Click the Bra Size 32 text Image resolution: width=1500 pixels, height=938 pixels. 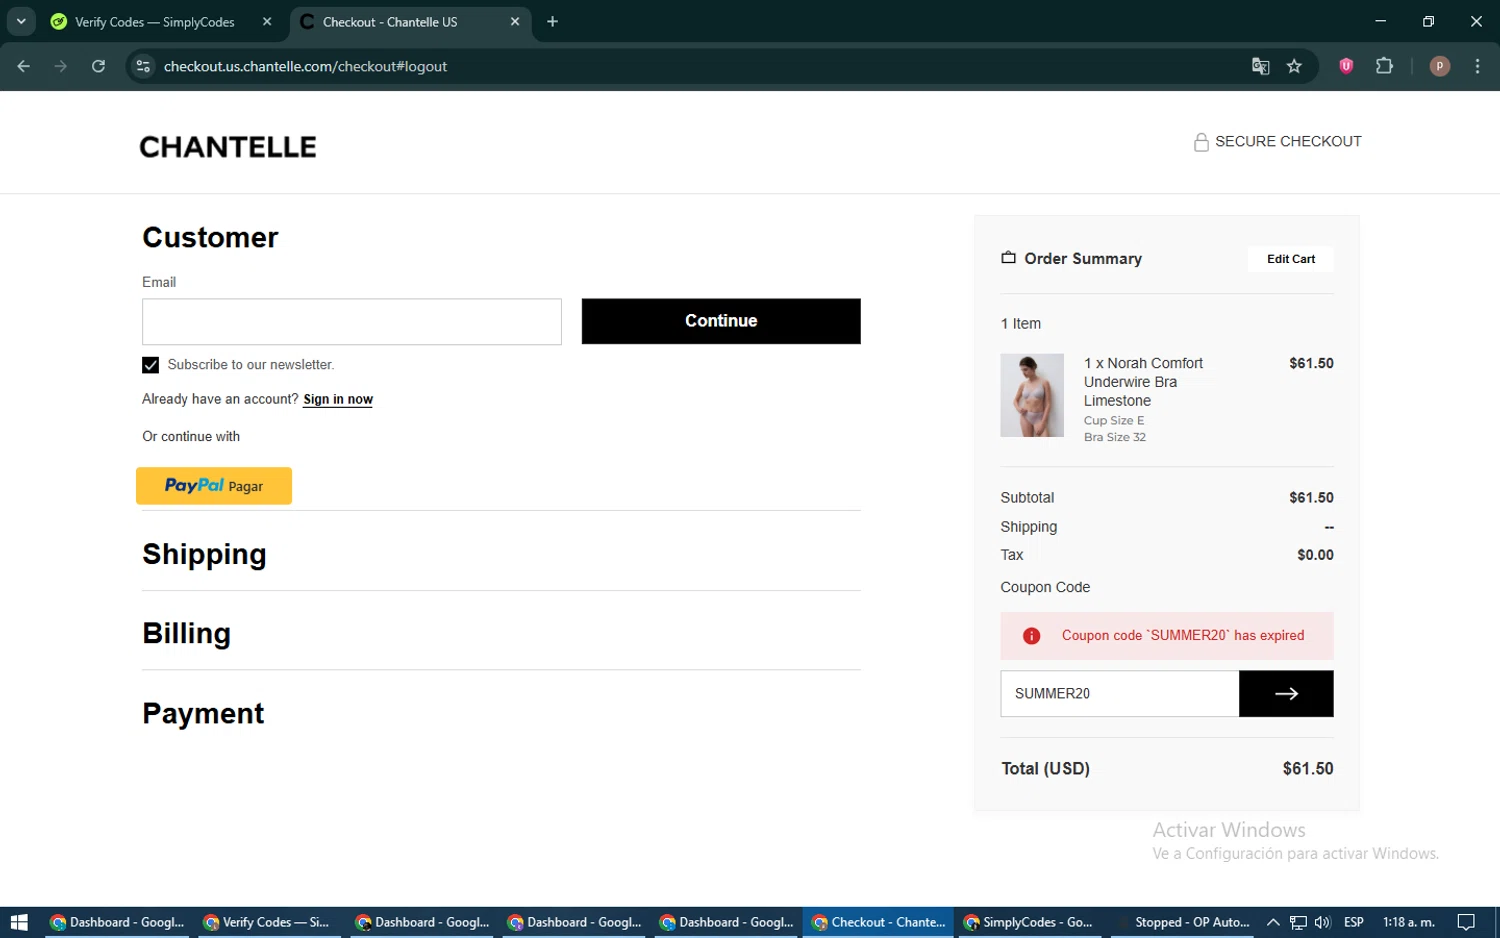[1115, 437]
